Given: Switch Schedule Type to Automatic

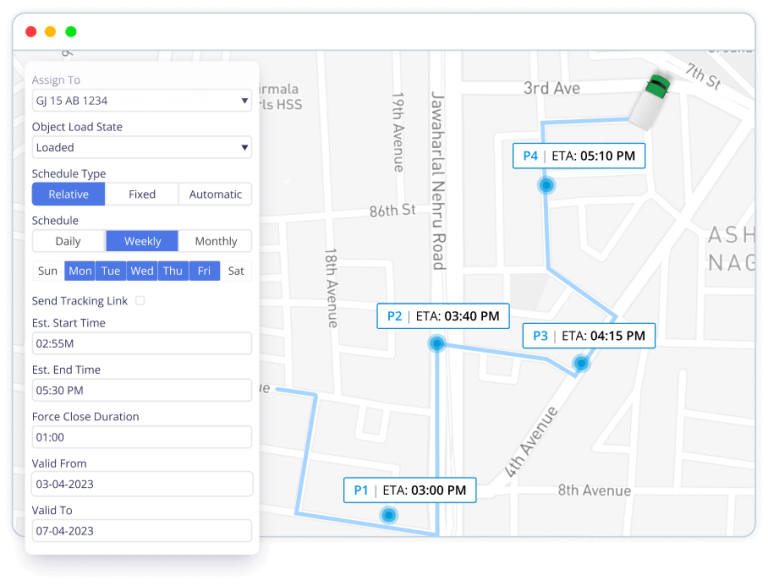Looking at the screenshot, I should 215,194.
